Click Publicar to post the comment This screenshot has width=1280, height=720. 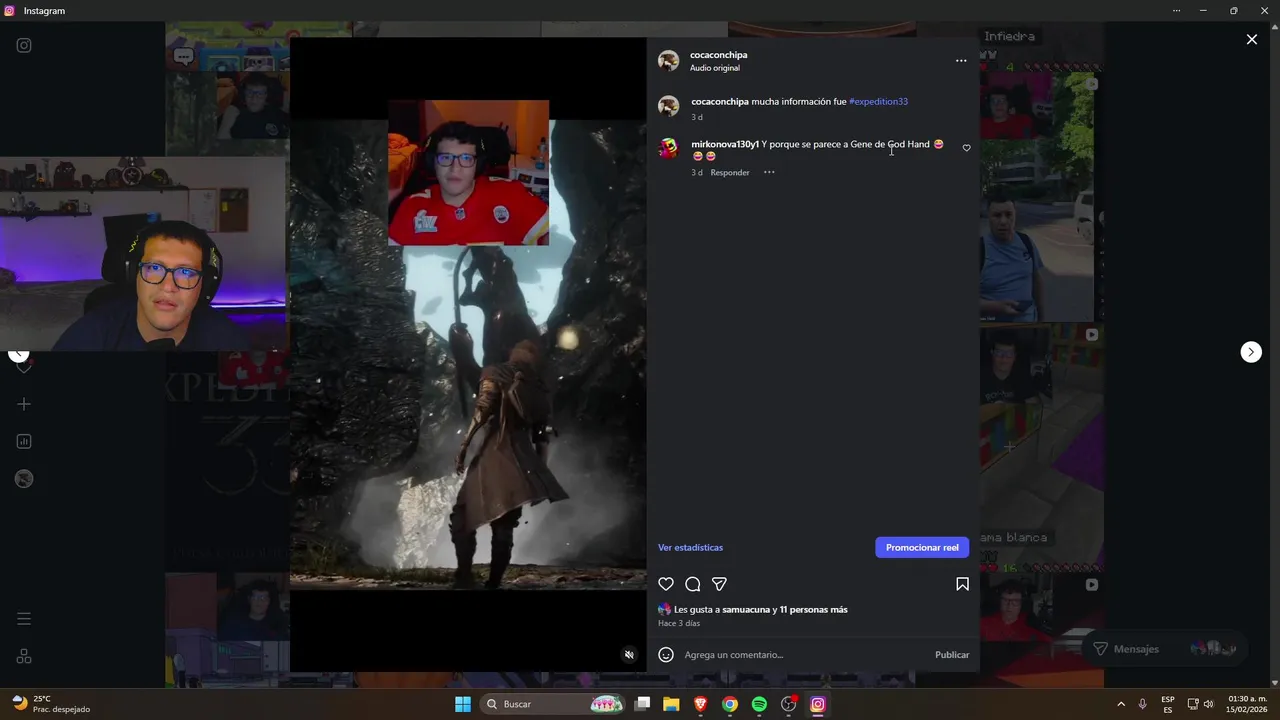(x=952, y=655)
